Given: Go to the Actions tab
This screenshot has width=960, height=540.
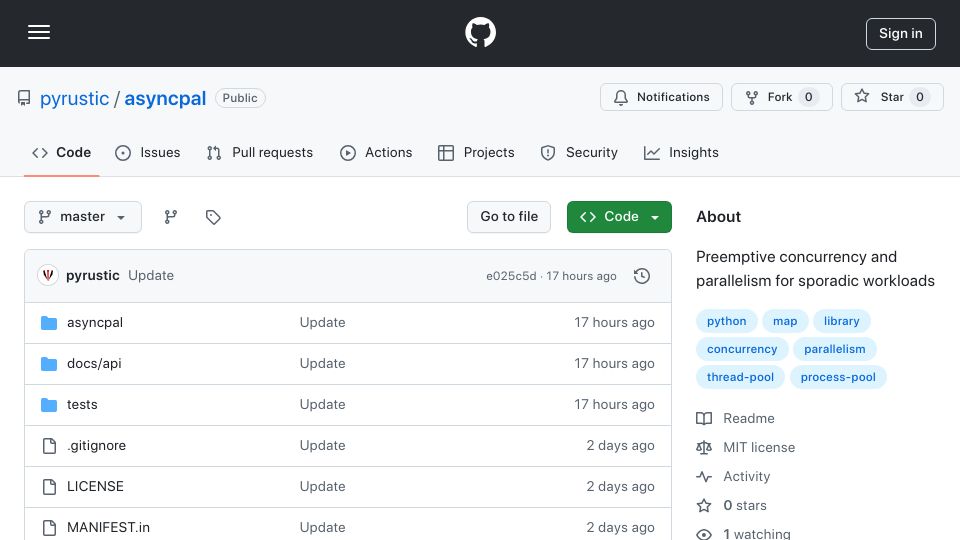Looking at the screenshot, I should 376,152.
